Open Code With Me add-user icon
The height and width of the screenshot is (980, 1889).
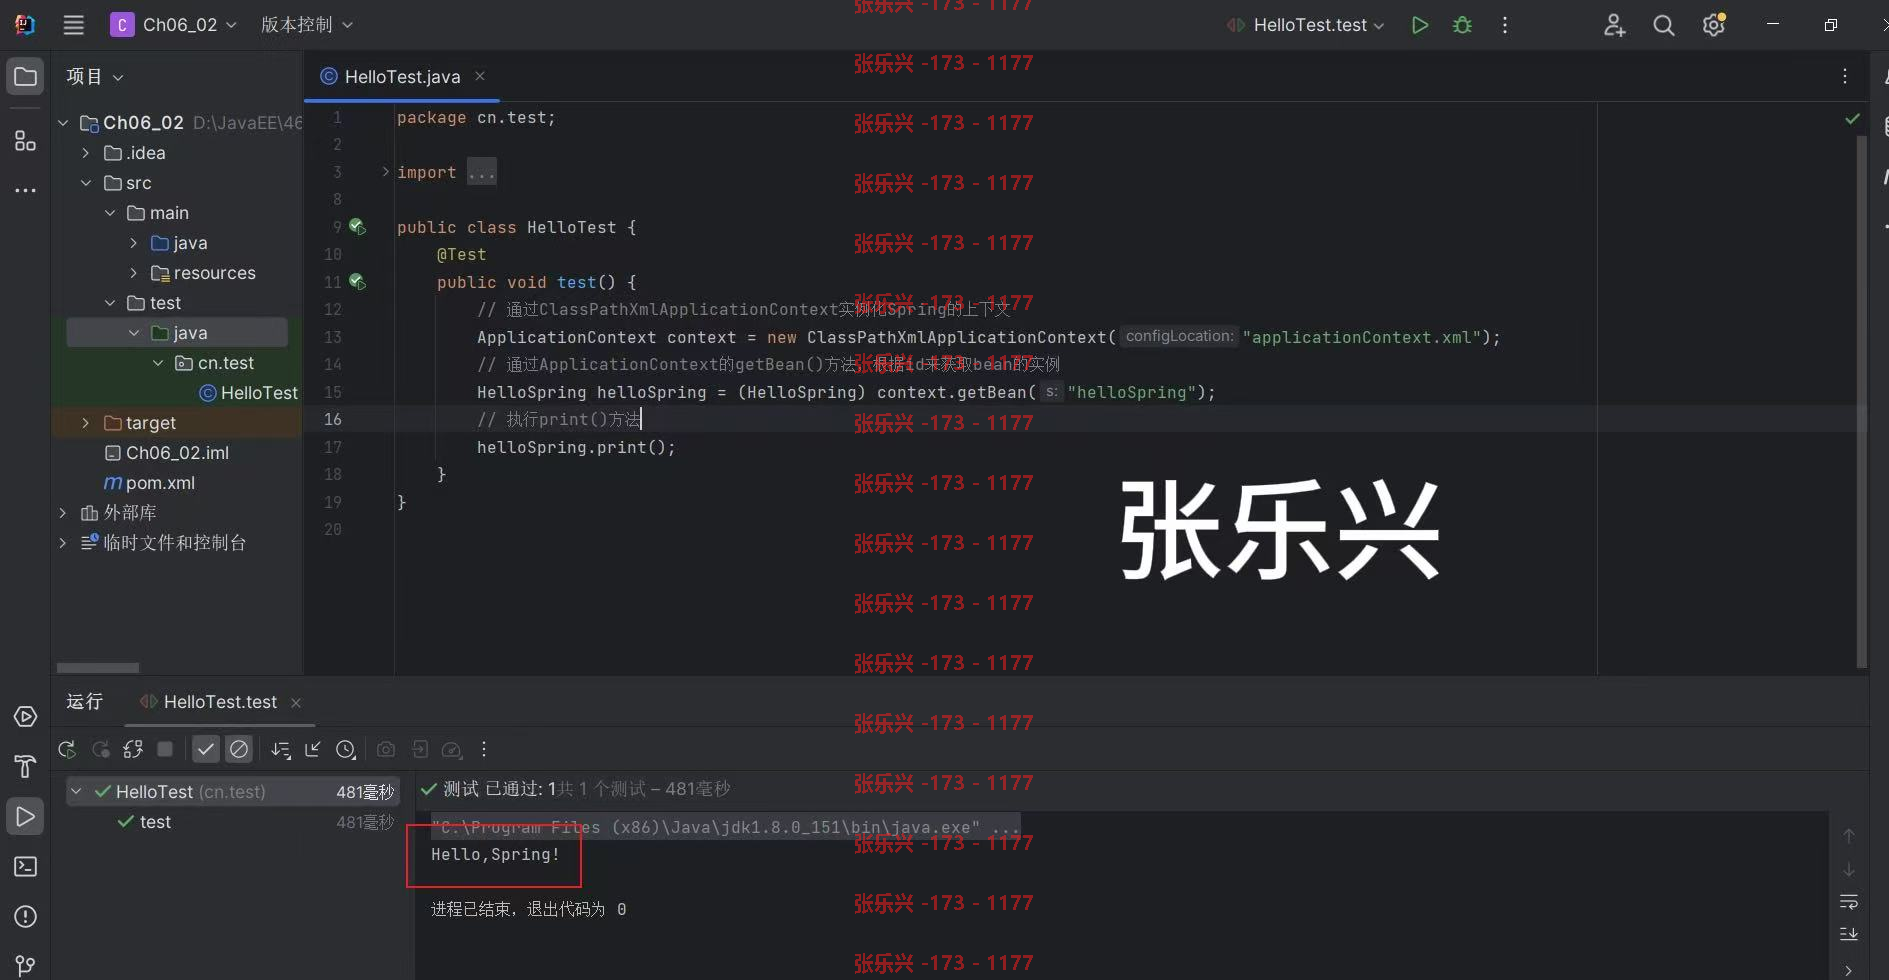pos(1614,25)
